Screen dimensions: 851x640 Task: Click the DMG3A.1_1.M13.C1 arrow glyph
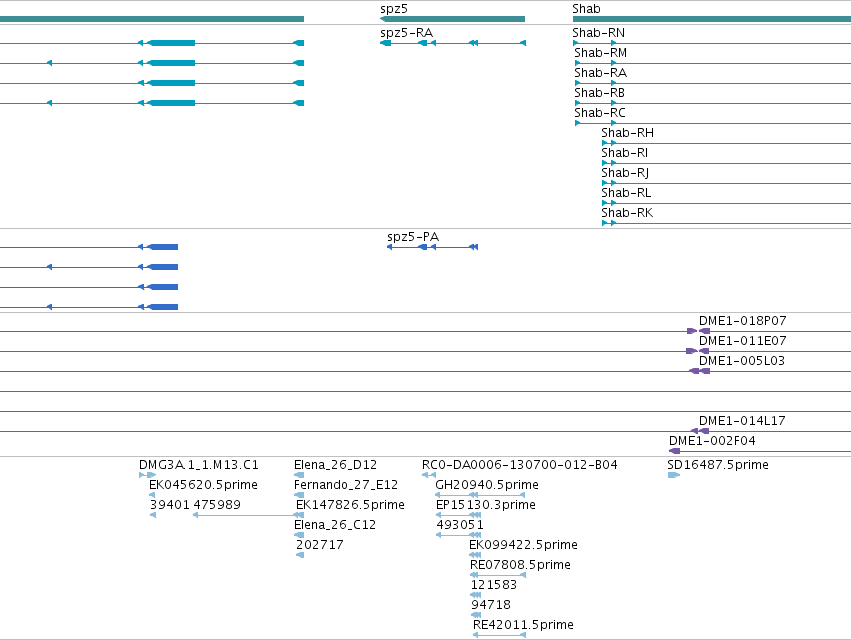coord(148,475)
